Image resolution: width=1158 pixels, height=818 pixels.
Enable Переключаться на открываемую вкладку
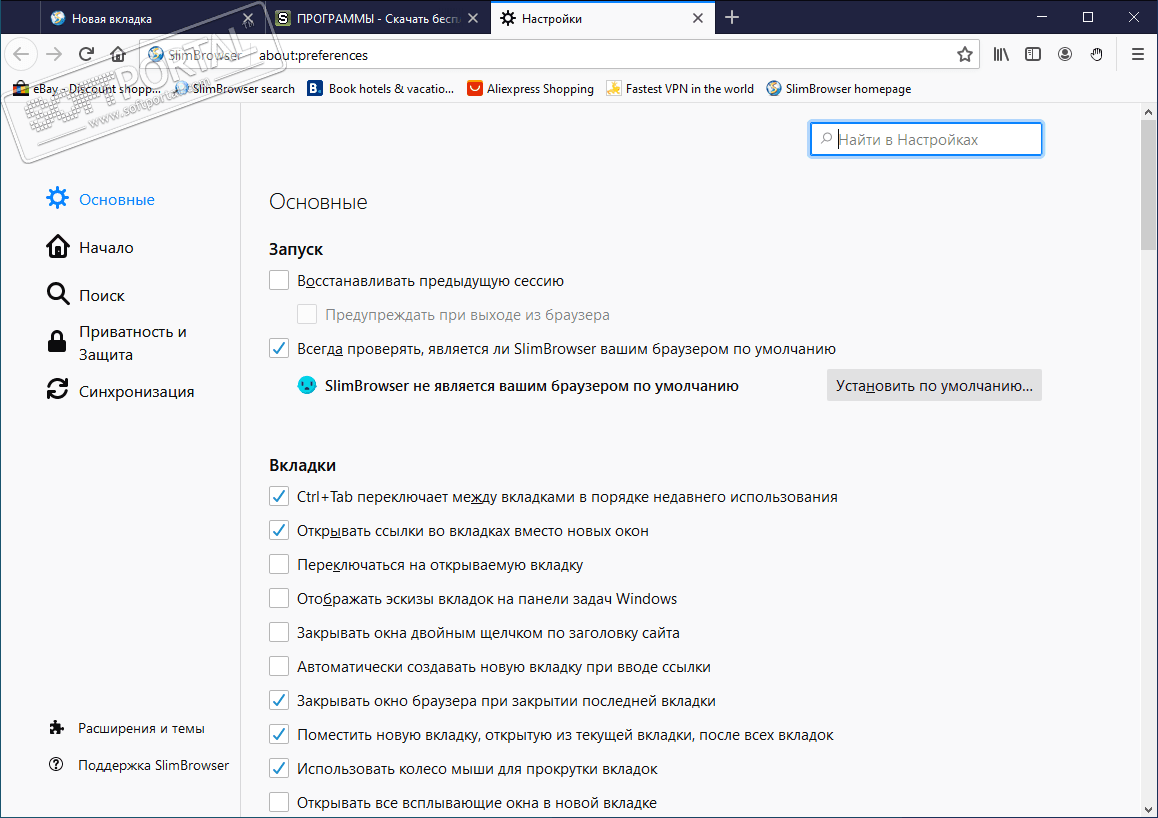[x=278, y=565]
